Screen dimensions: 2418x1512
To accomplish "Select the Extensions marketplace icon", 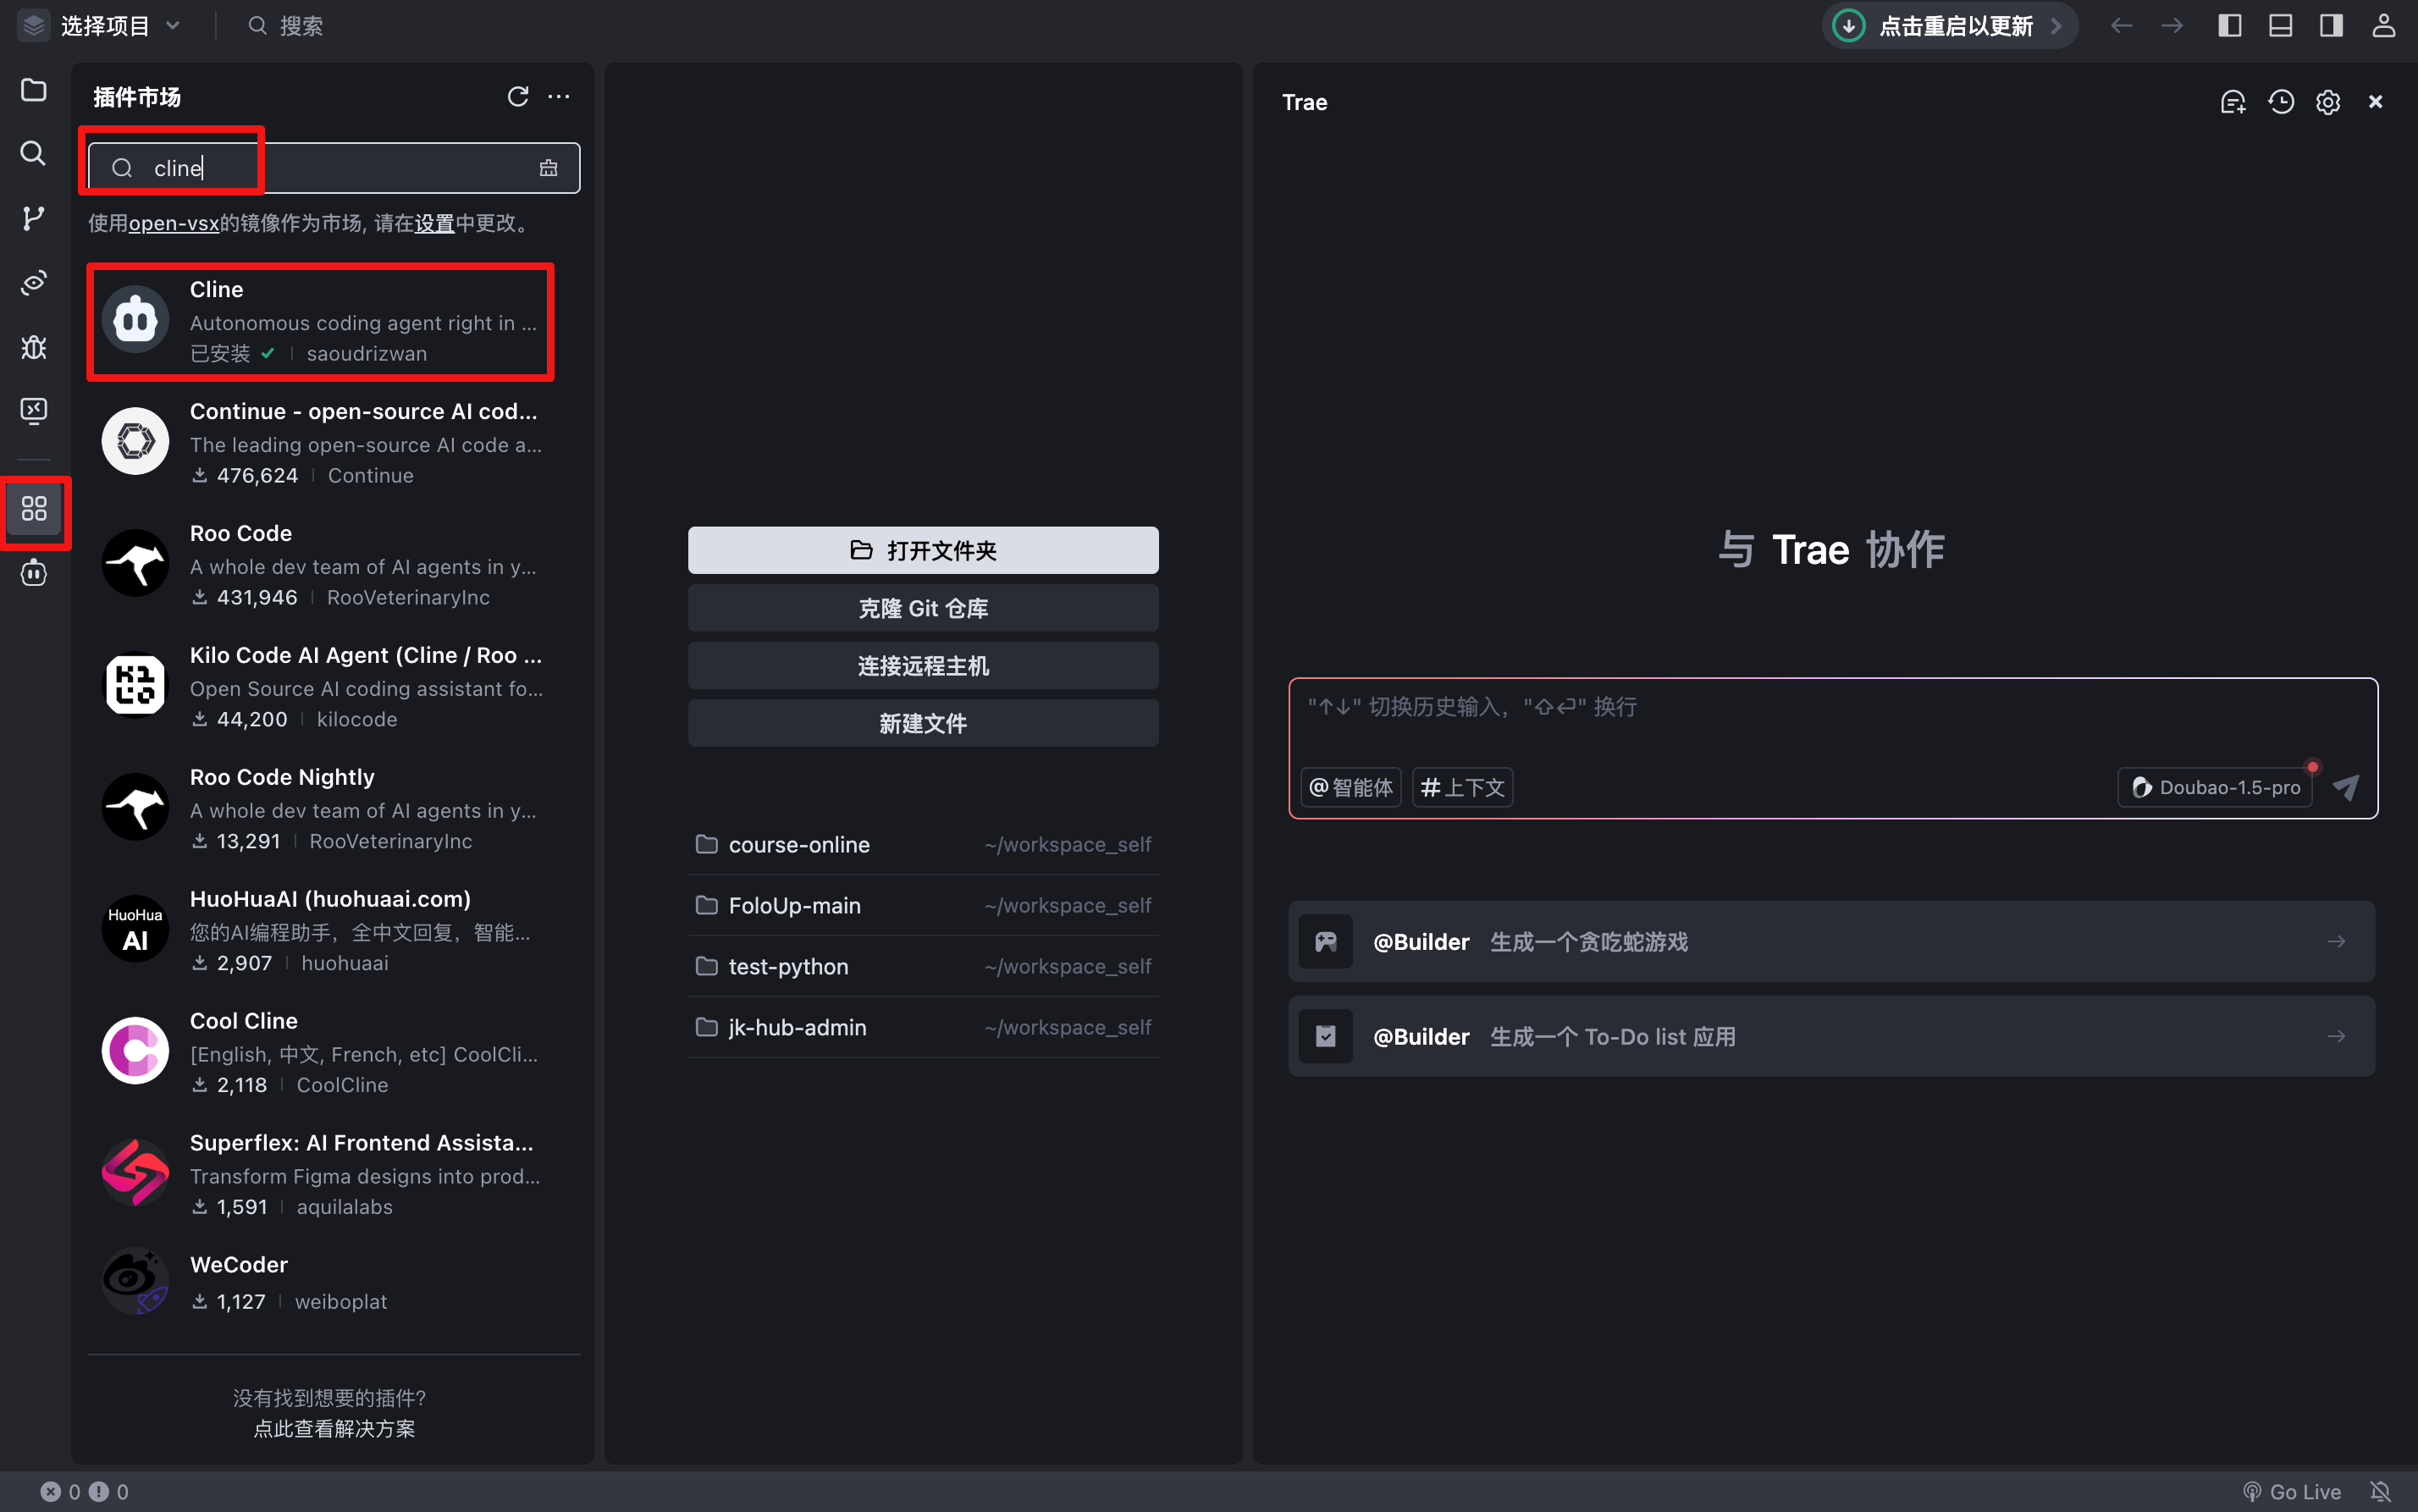I will (x=35, y=510).
